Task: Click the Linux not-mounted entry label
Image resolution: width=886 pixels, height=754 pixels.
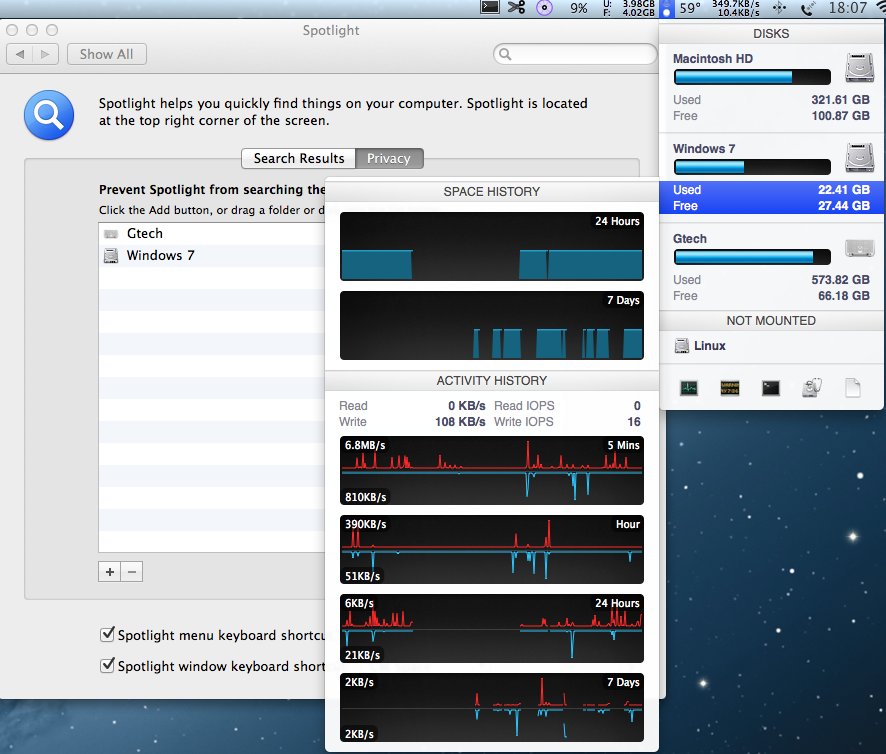Action: 710,346
